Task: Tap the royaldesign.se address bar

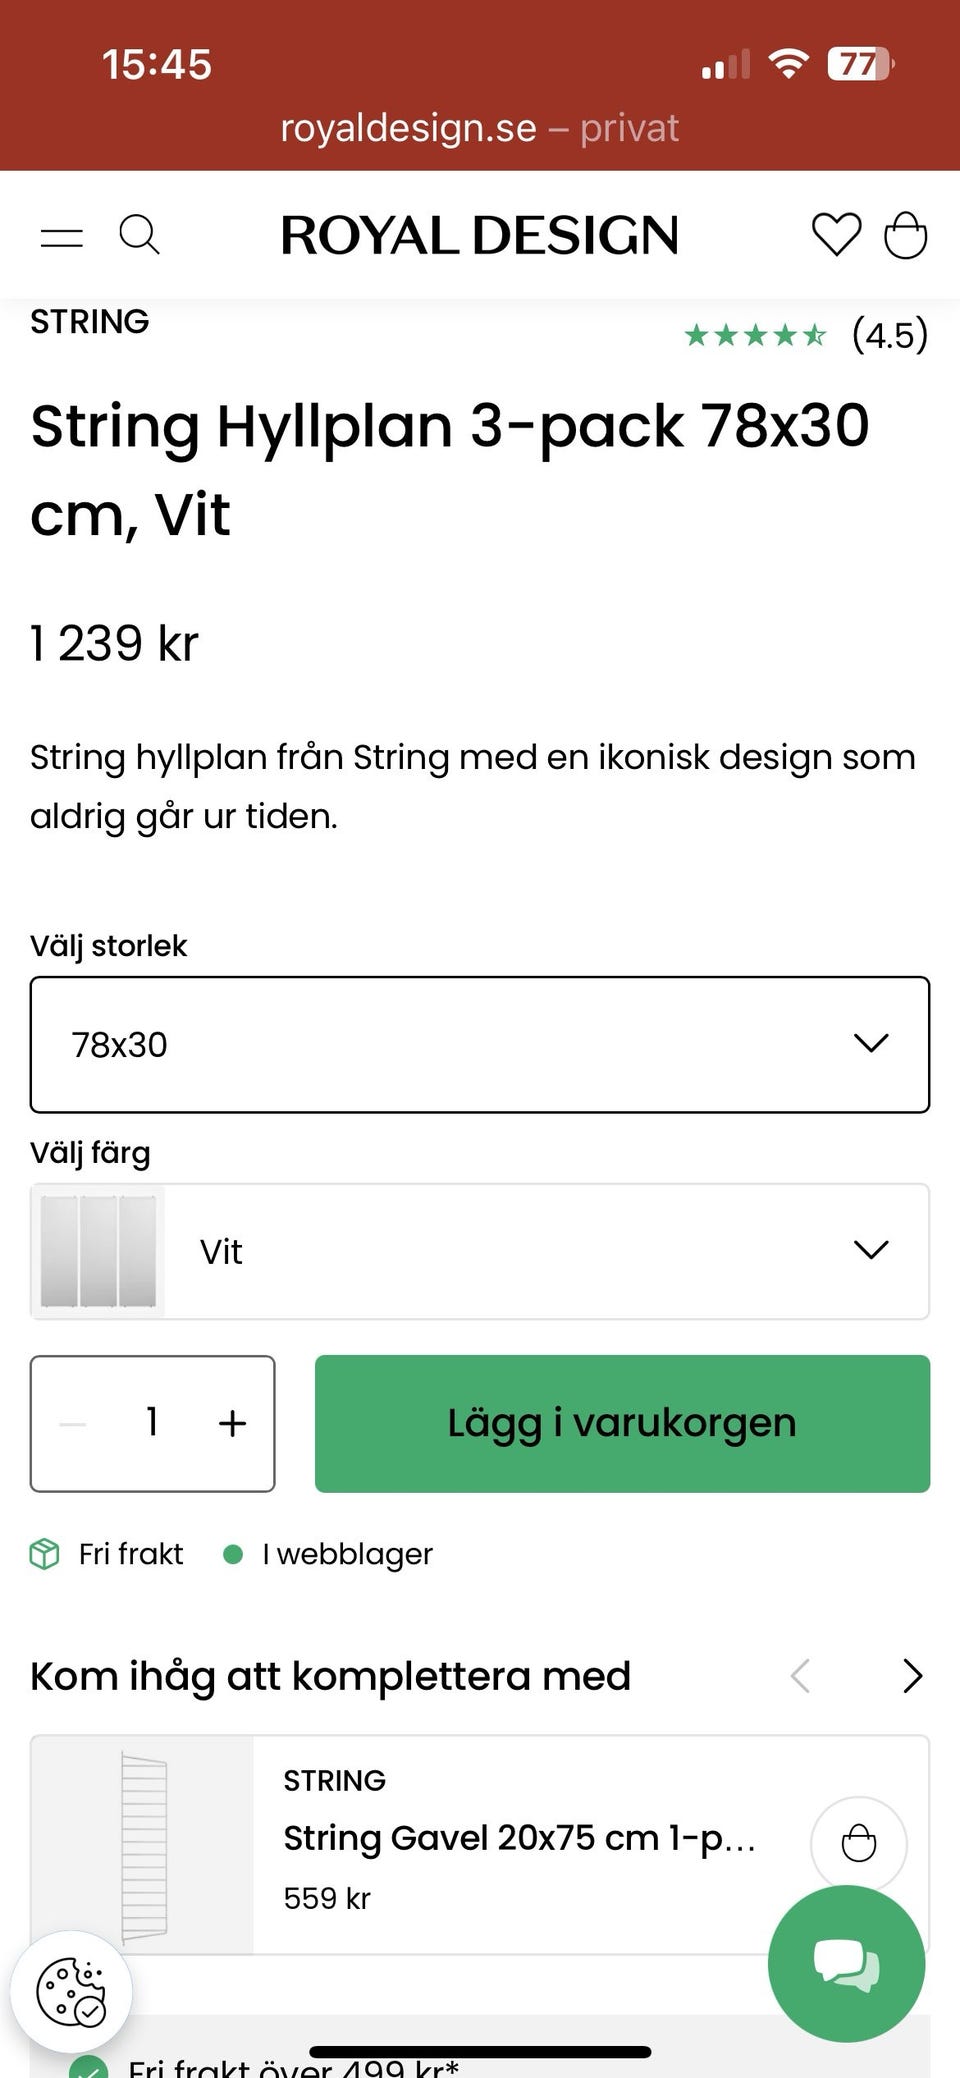Action: click(480, 128)
